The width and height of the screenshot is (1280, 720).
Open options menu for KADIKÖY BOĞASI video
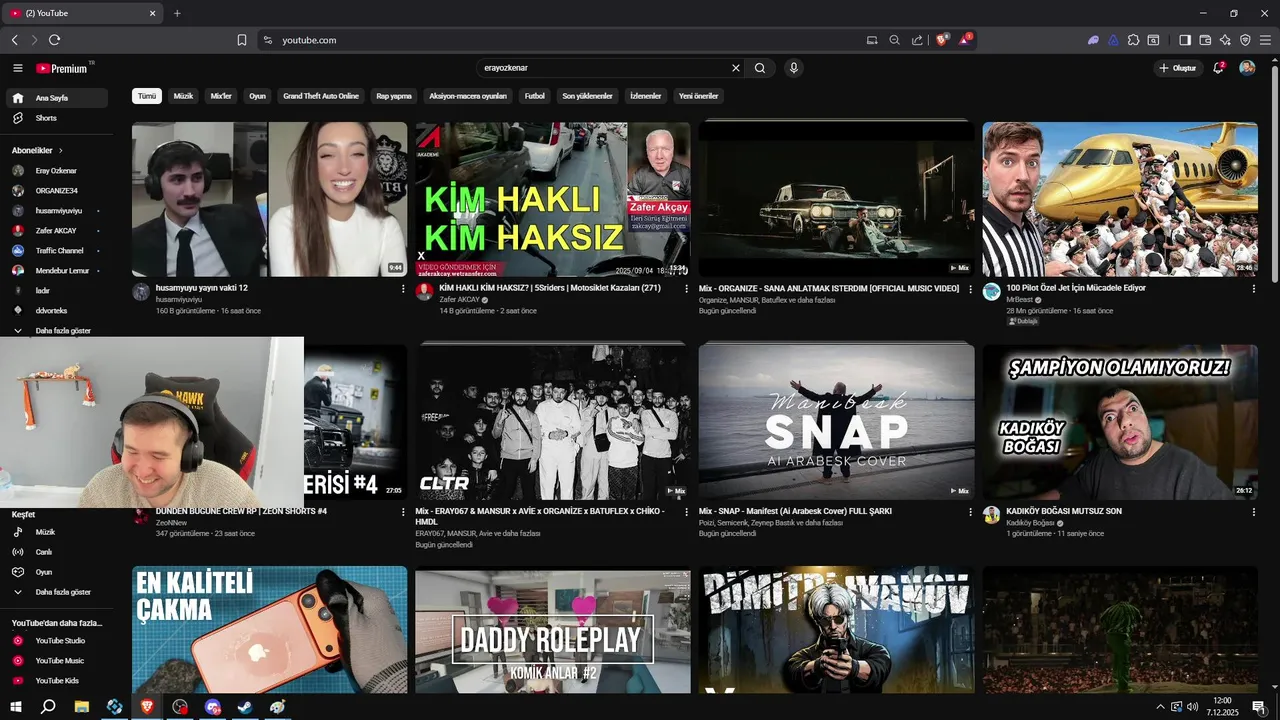pos(1254,511)
